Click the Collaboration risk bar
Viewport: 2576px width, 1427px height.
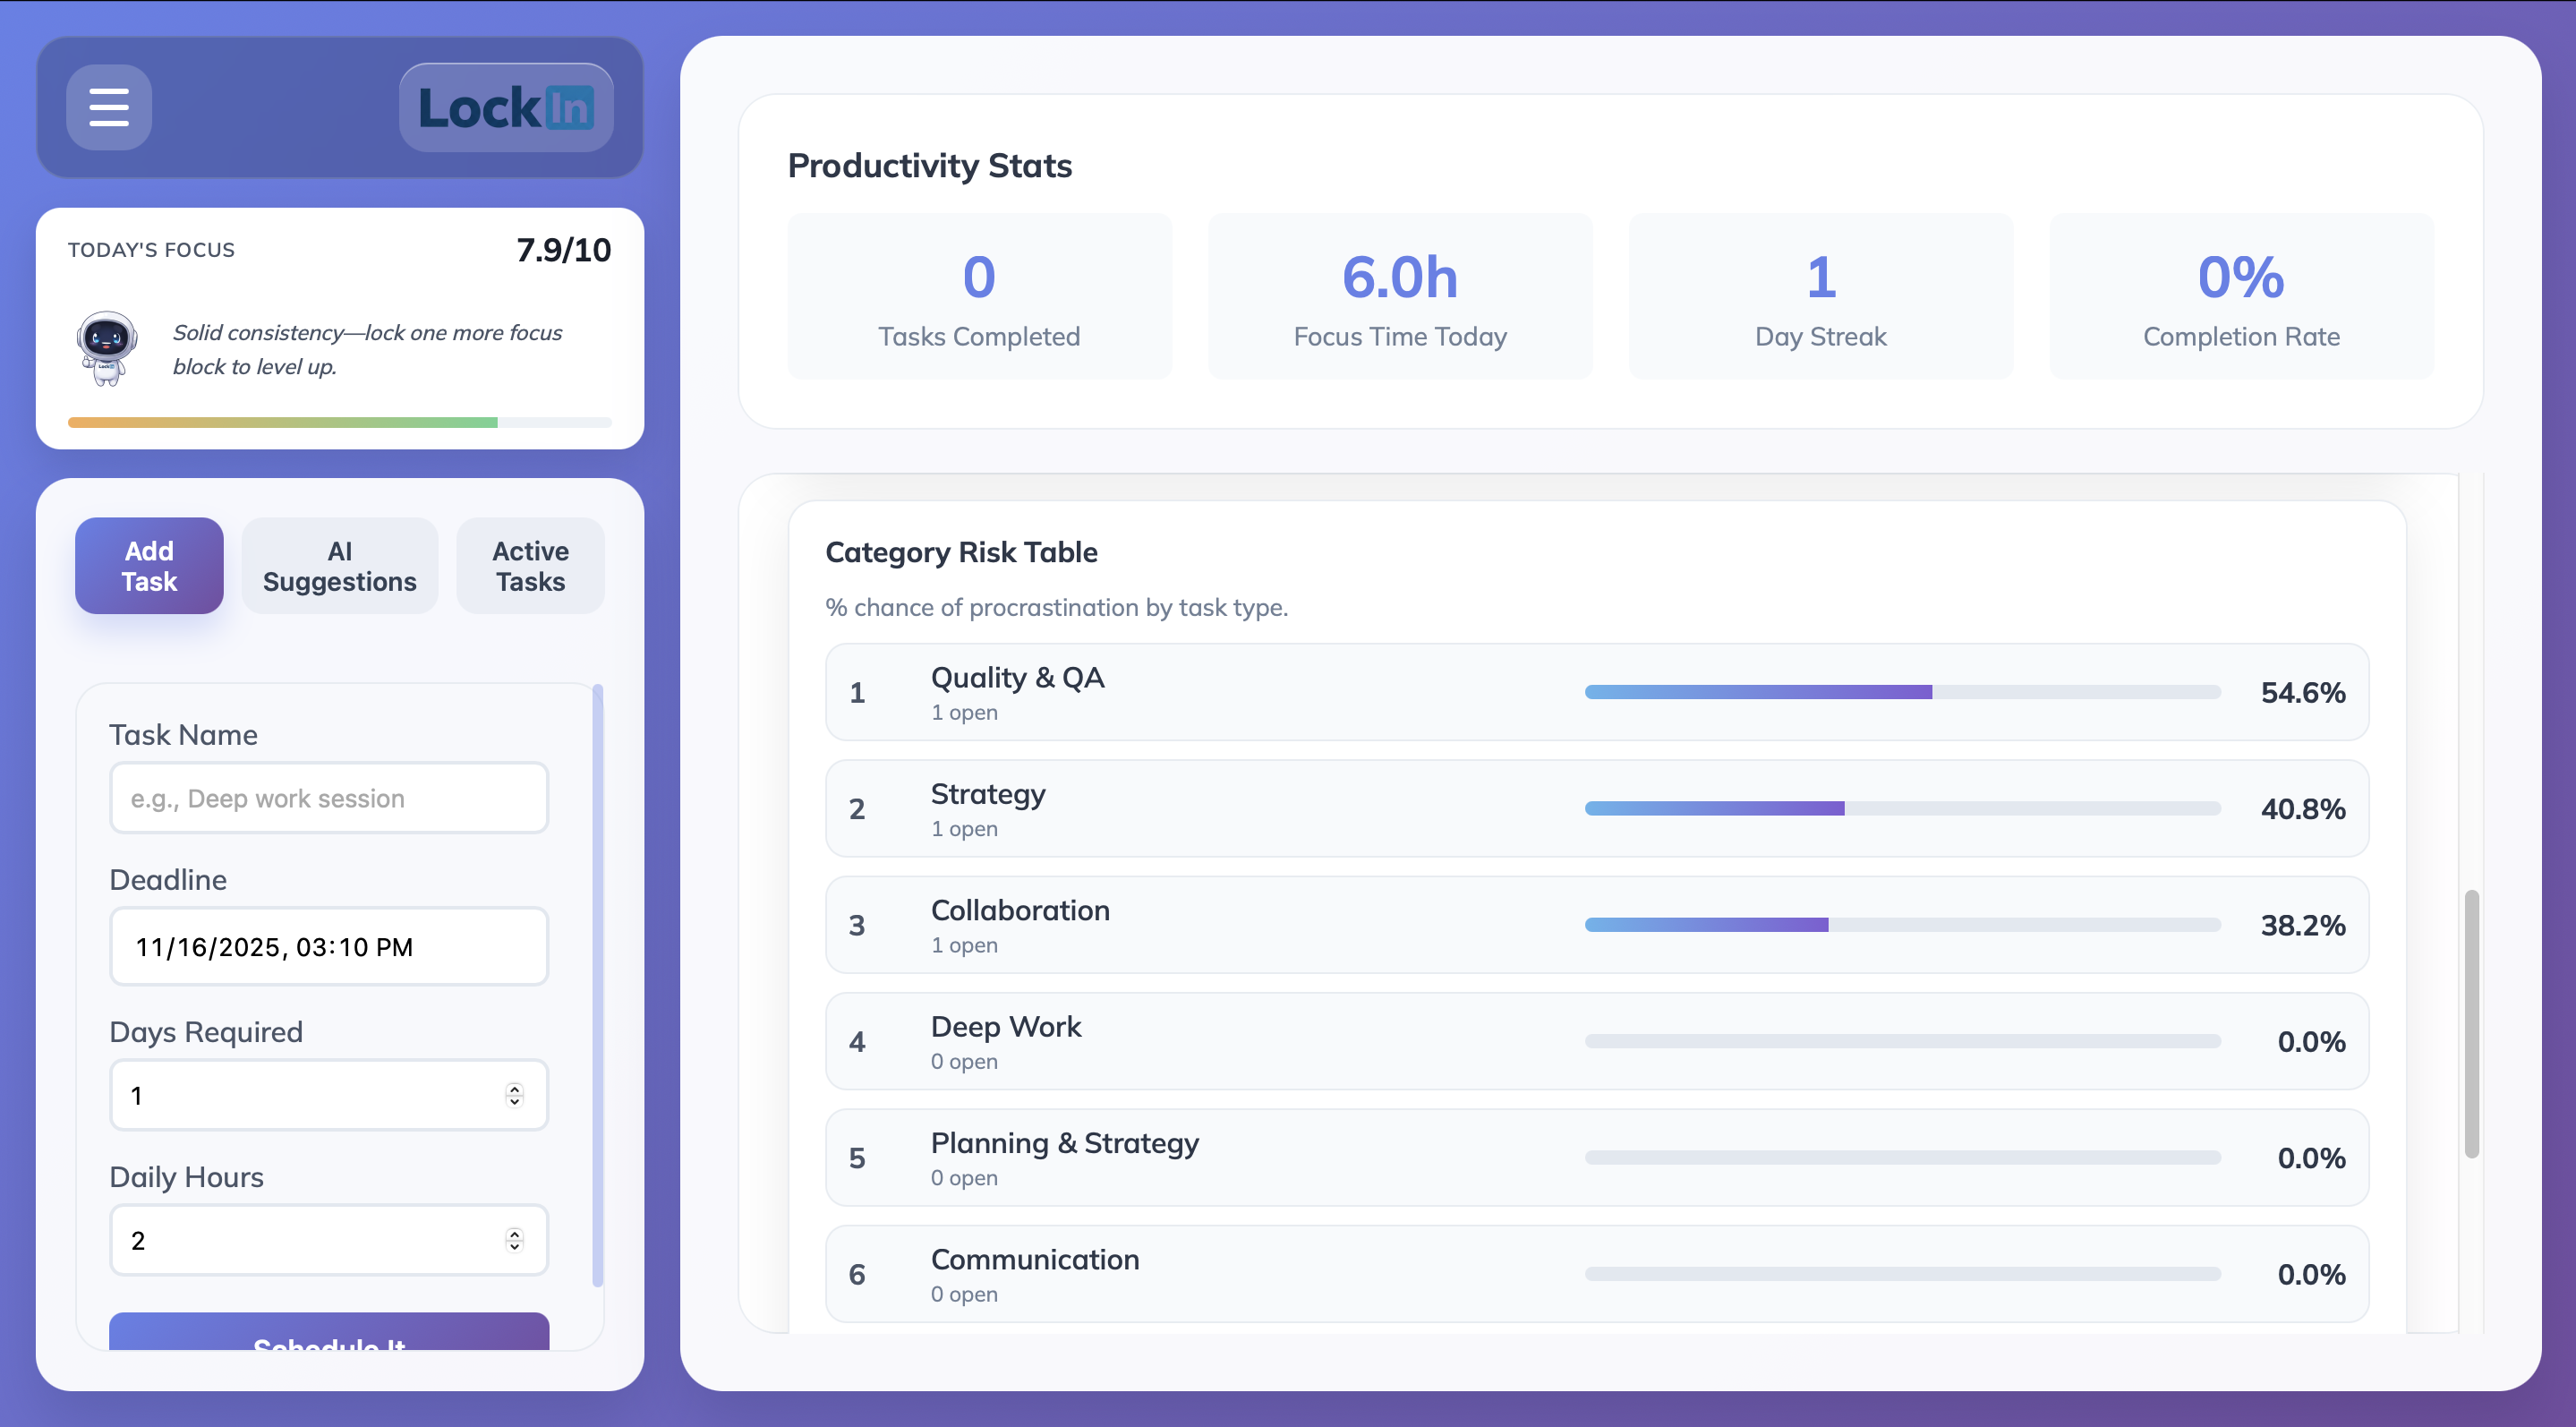(x=1902, y=925)
